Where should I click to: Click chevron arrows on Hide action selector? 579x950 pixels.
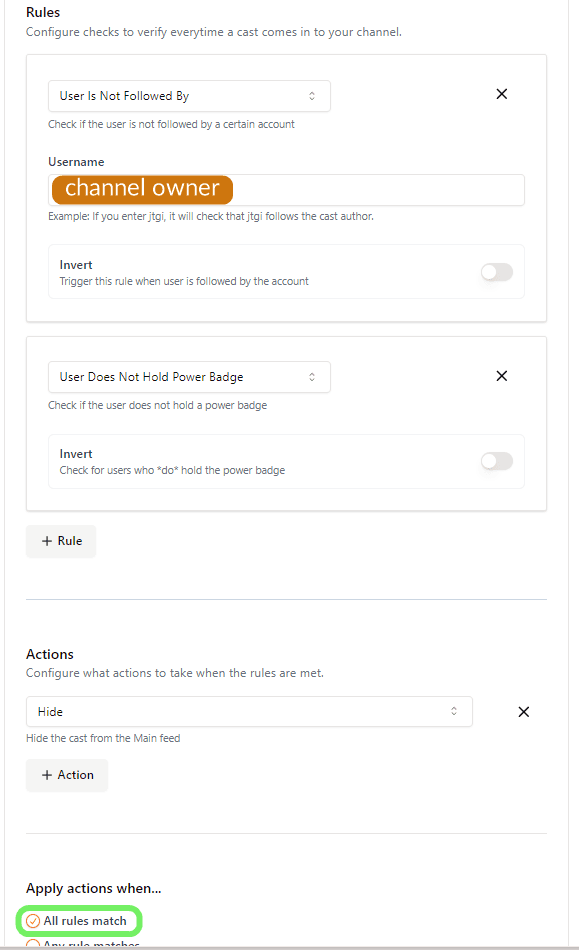tap(454, 711)
